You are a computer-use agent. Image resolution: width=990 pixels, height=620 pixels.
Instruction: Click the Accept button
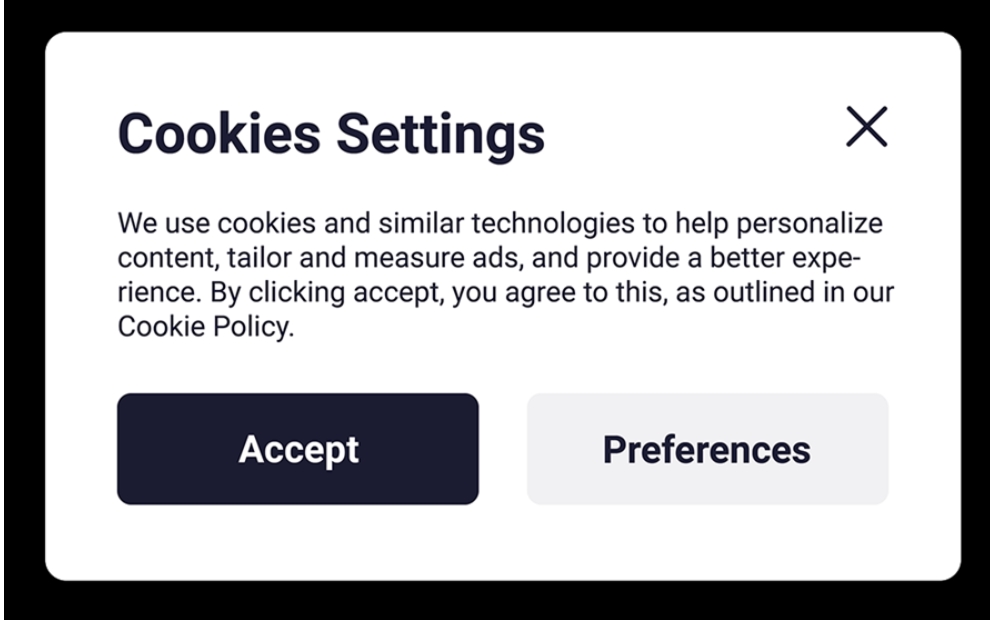297,449
